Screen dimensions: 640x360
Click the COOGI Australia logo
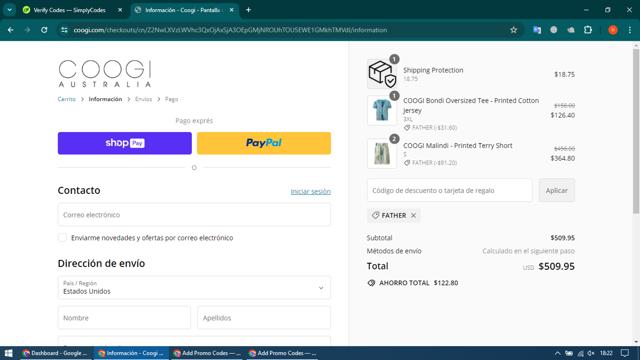[x=105, y=73]
